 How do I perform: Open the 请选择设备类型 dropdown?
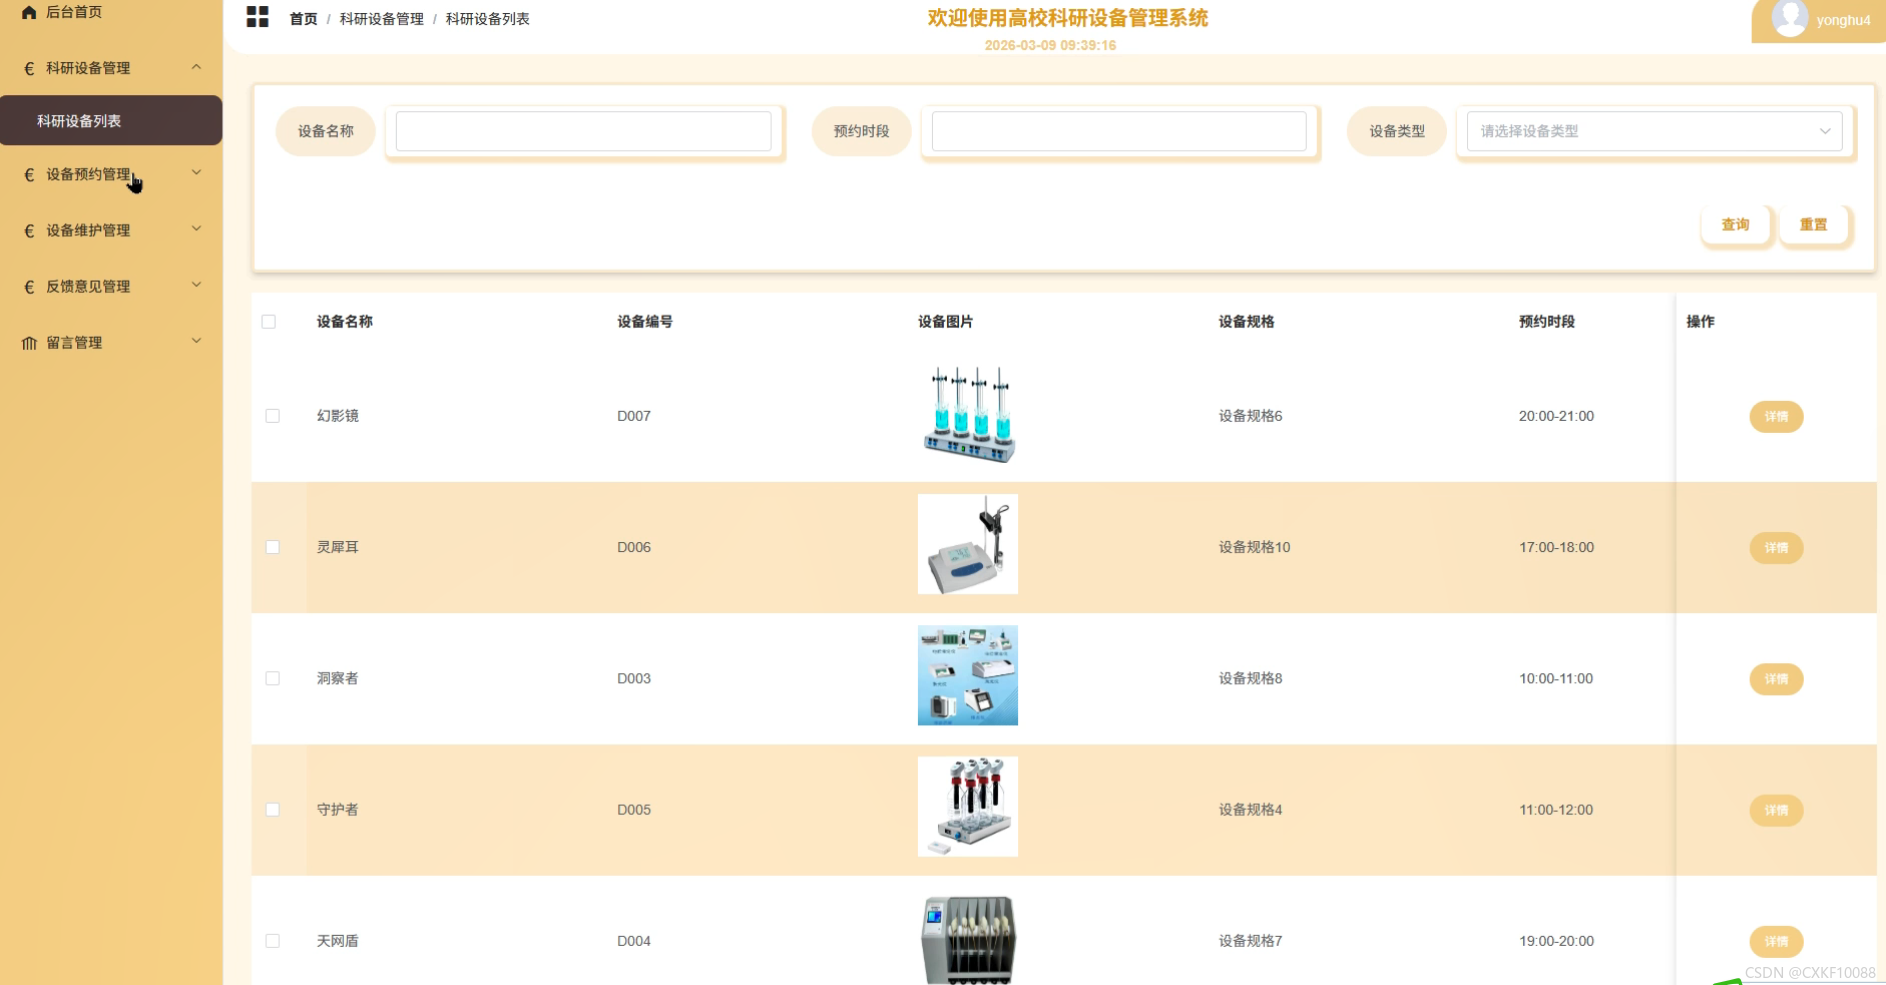click(x=1654, y=131)
